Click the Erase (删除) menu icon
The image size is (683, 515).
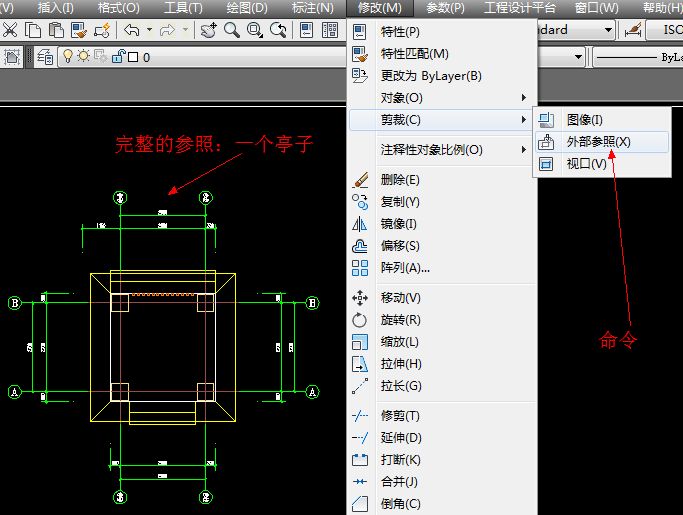click(361, 180)
